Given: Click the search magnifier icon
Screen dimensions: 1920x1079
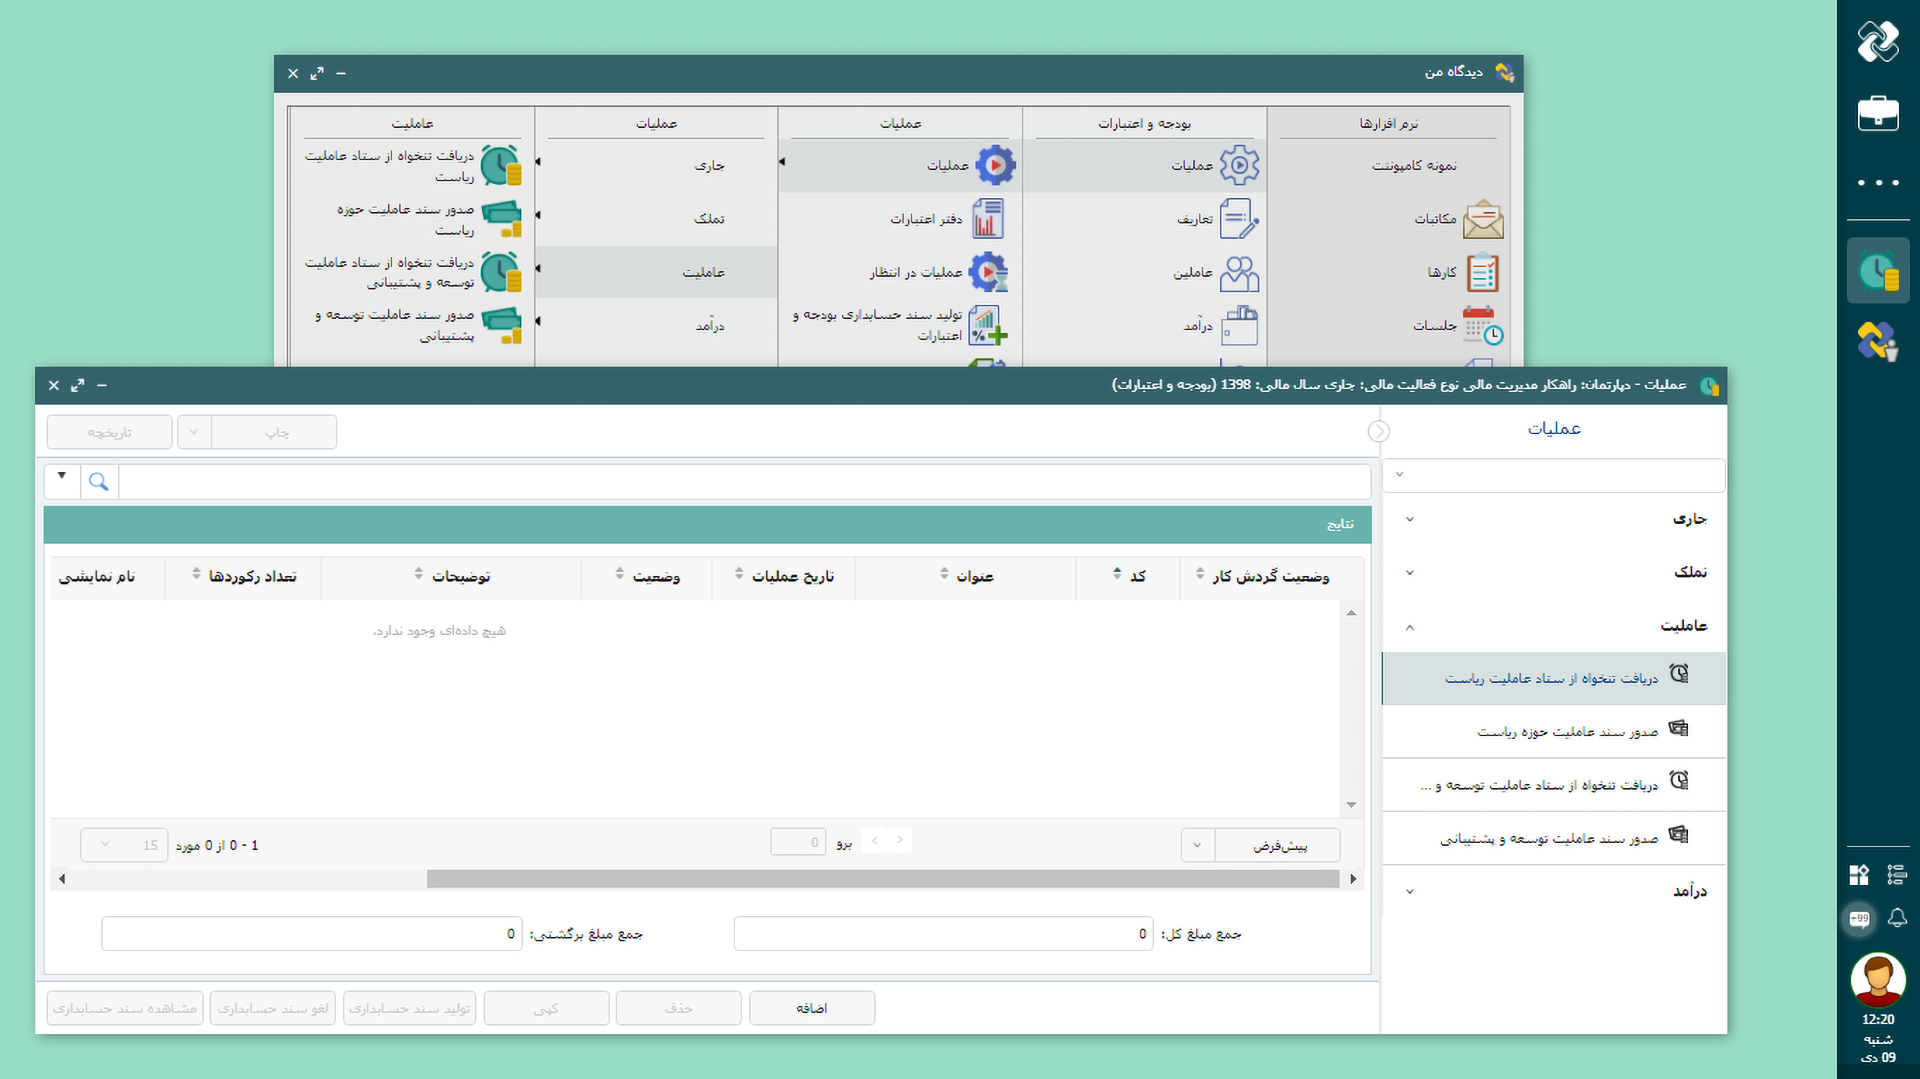Looking at the screenshot, I should 98,482.
